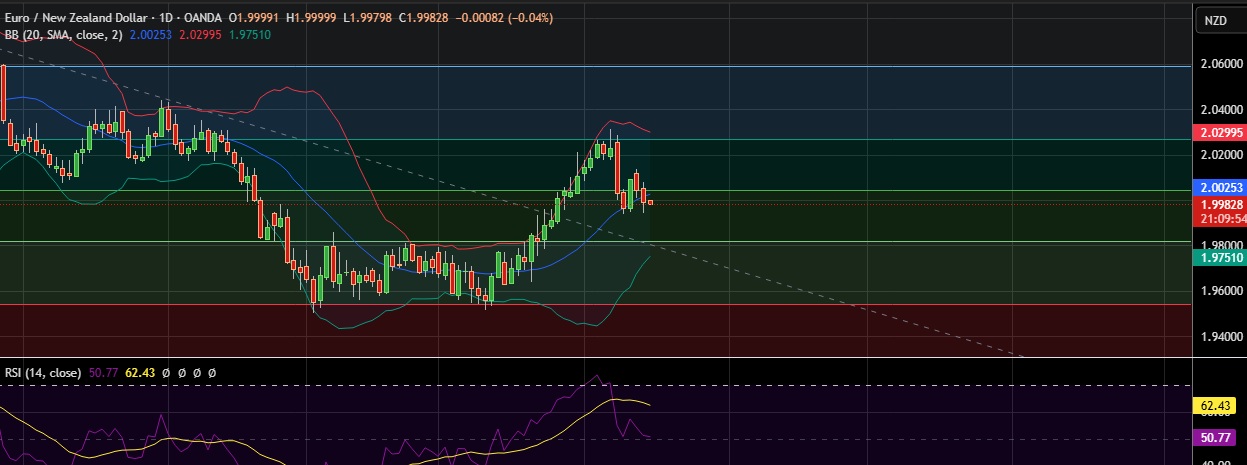This screenshot has width=1247, height=465.
Task: Click the 1.98000 price scale label
Action: 1220,245
